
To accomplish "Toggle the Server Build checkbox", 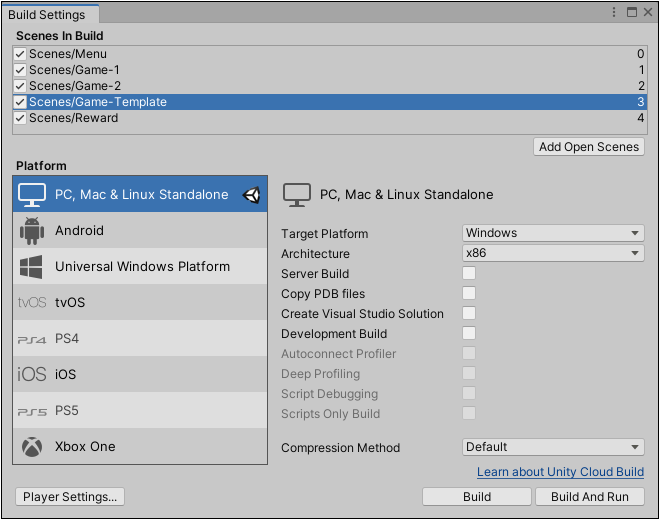I will [x=469, y=274].
